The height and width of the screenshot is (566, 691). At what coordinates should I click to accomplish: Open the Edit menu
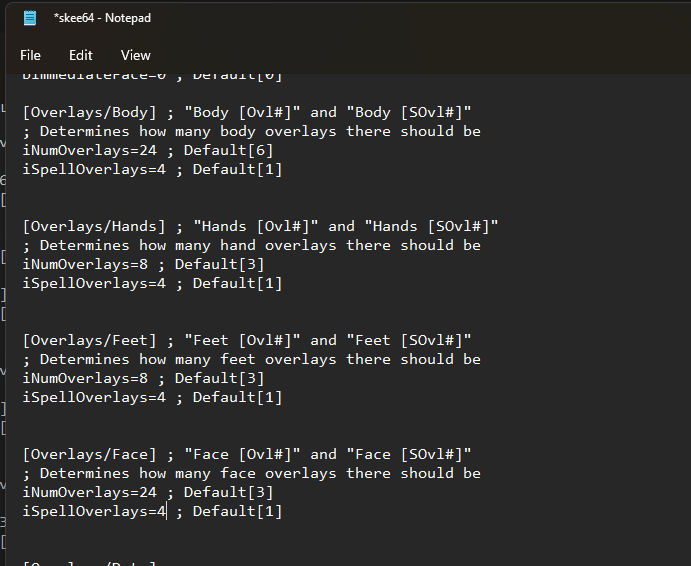coord(81,56)
